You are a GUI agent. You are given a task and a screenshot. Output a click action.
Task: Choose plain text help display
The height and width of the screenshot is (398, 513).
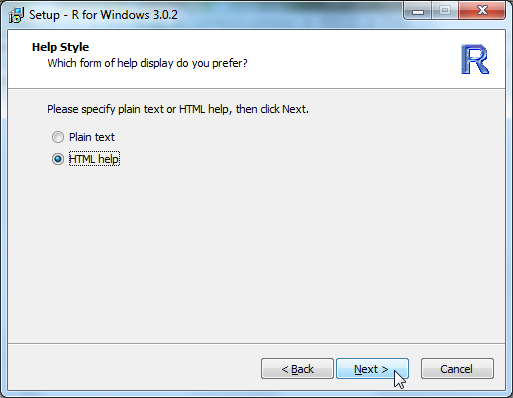click(58, 137)
